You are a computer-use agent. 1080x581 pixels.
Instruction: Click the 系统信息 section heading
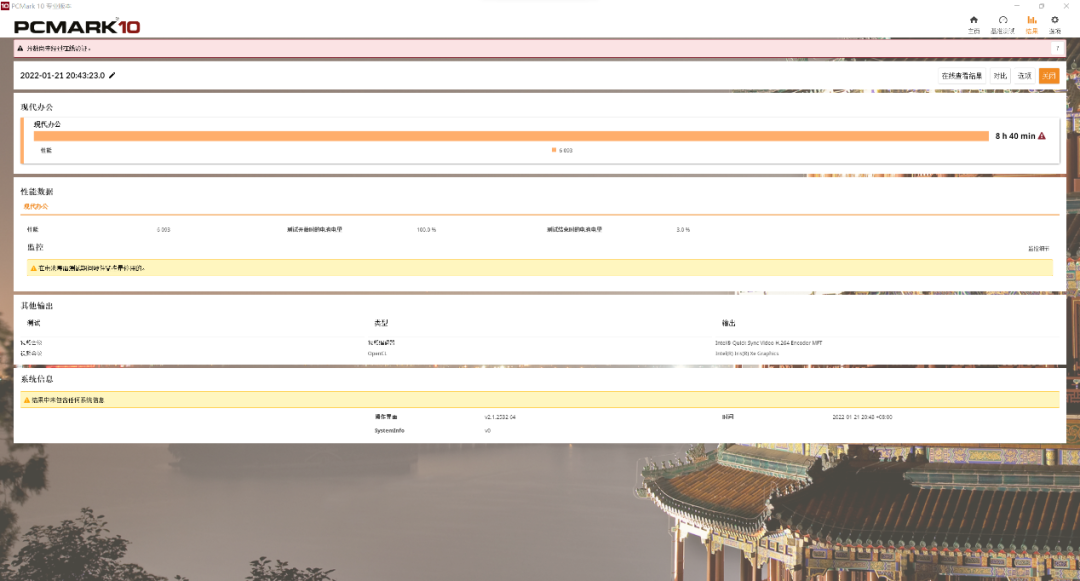(37, 379)
